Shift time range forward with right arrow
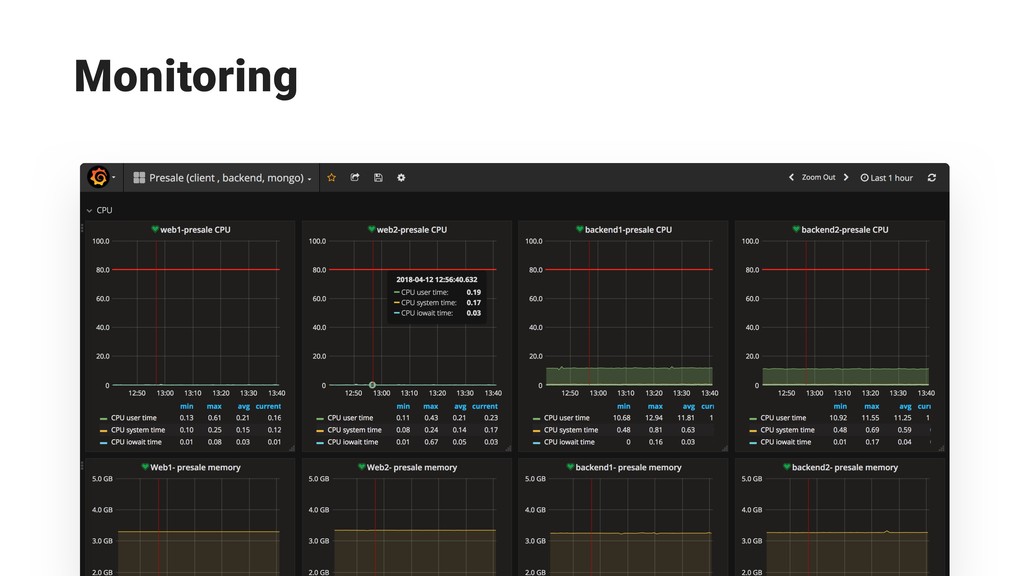Image resolution: width=1024 pixels, height=576 pixels. (x=846, y=177)
